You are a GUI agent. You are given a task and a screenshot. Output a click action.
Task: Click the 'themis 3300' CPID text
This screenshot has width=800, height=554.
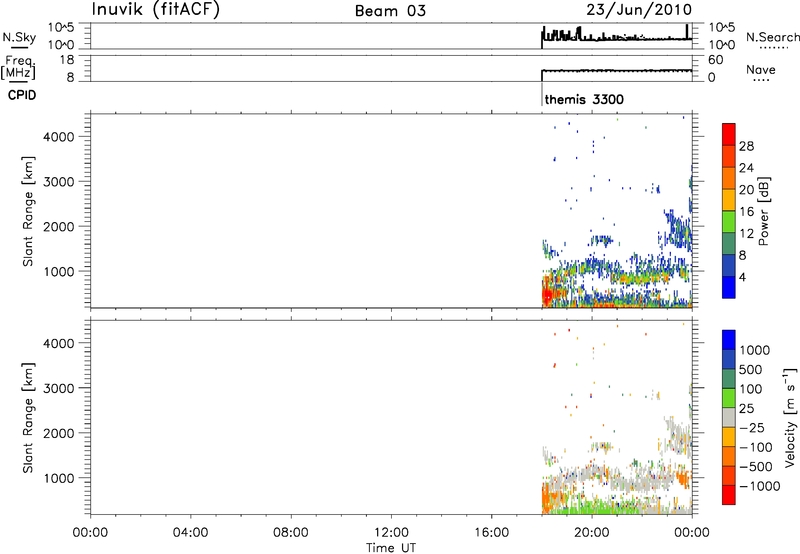pyautogui.click(x=584, y=99)
